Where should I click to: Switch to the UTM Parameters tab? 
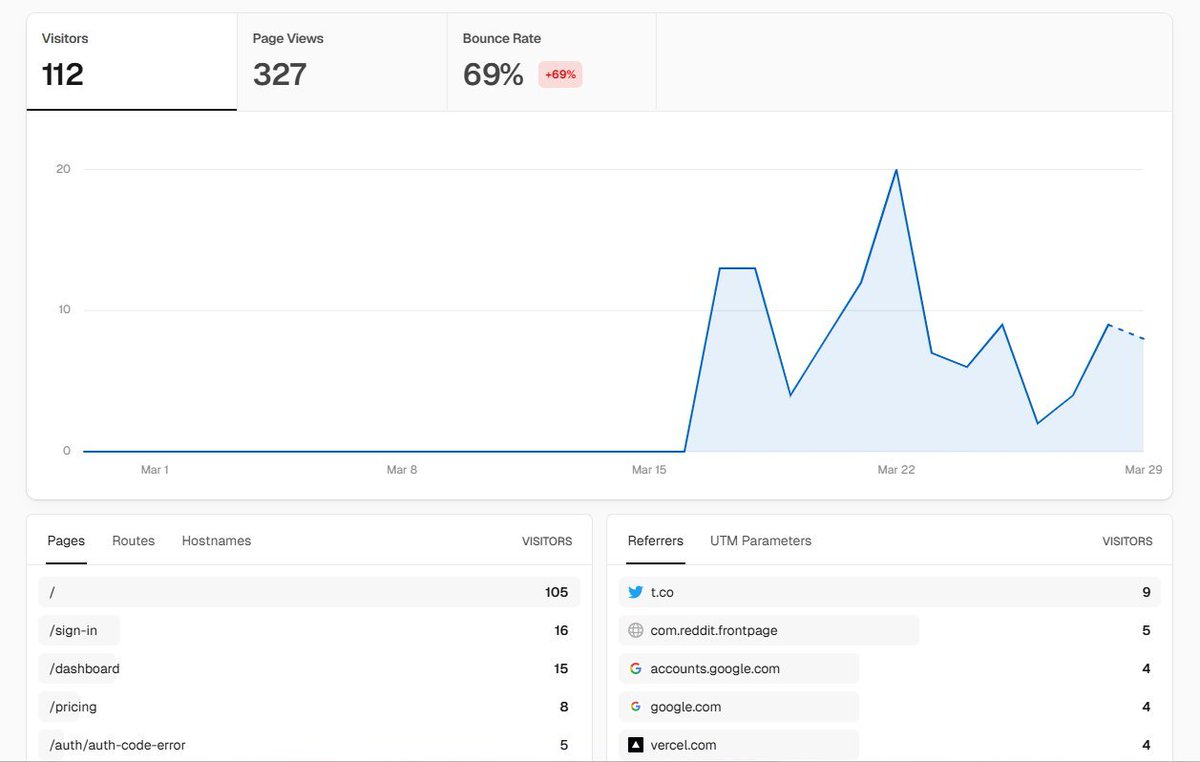(761, 540)
